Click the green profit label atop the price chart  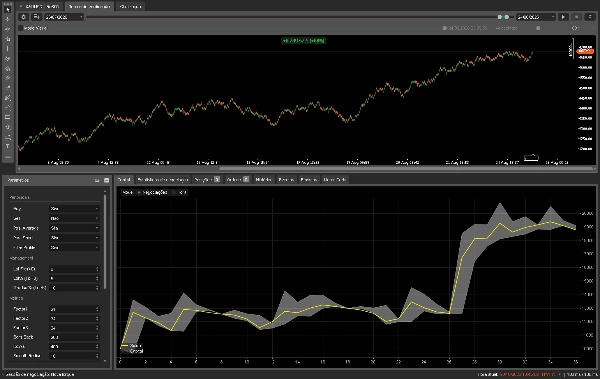click(x=303, y=41)
